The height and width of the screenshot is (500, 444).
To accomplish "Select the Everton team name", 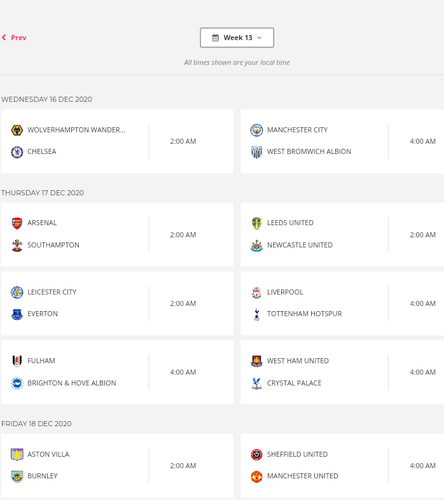I will 43,314.
